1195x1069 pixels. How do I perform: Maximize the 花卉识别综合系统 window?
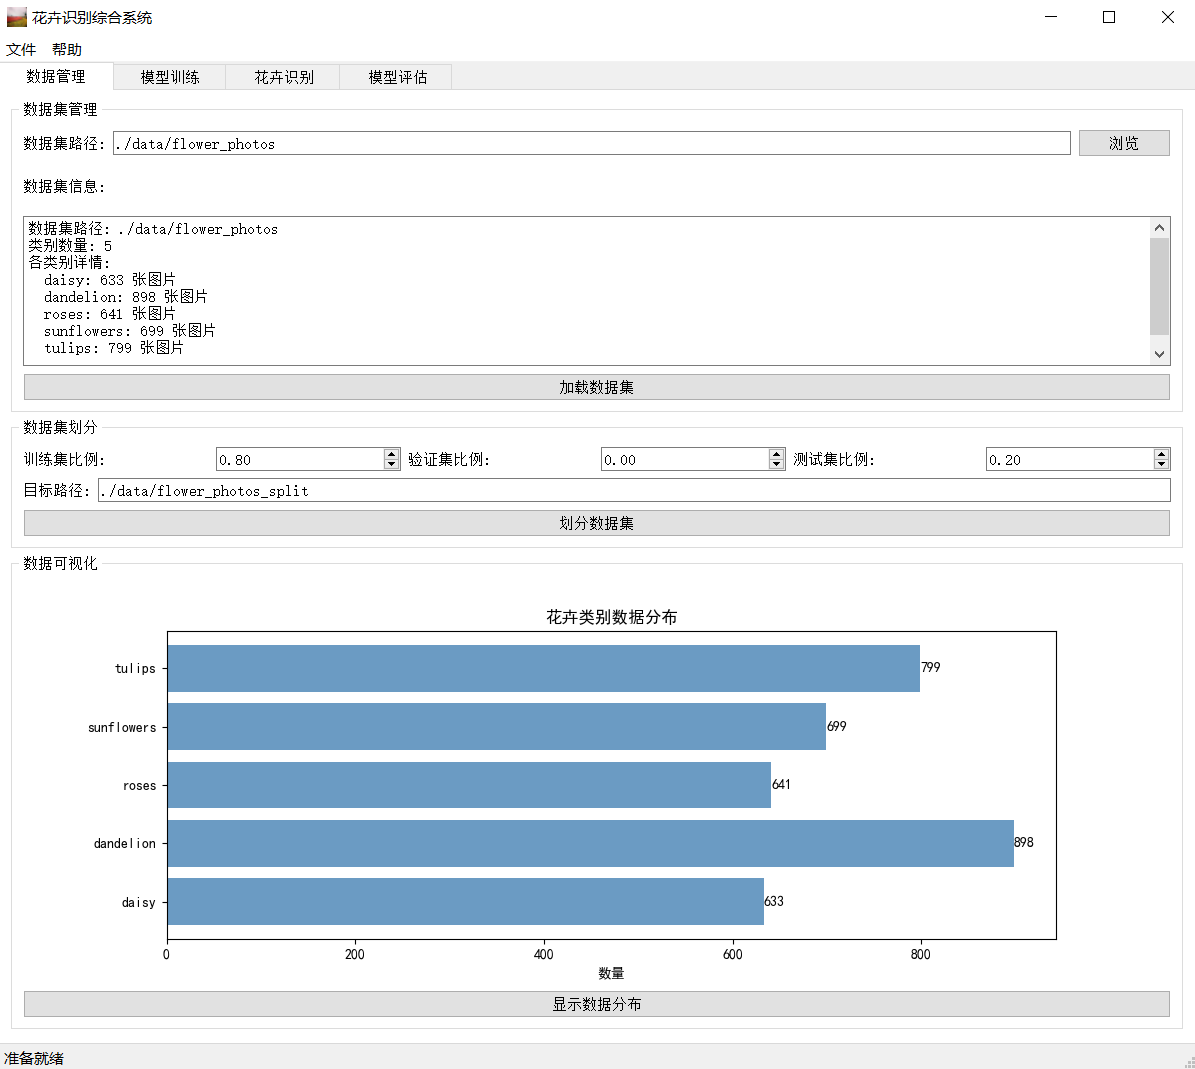pyautogui.click(x=1109, y=17)
